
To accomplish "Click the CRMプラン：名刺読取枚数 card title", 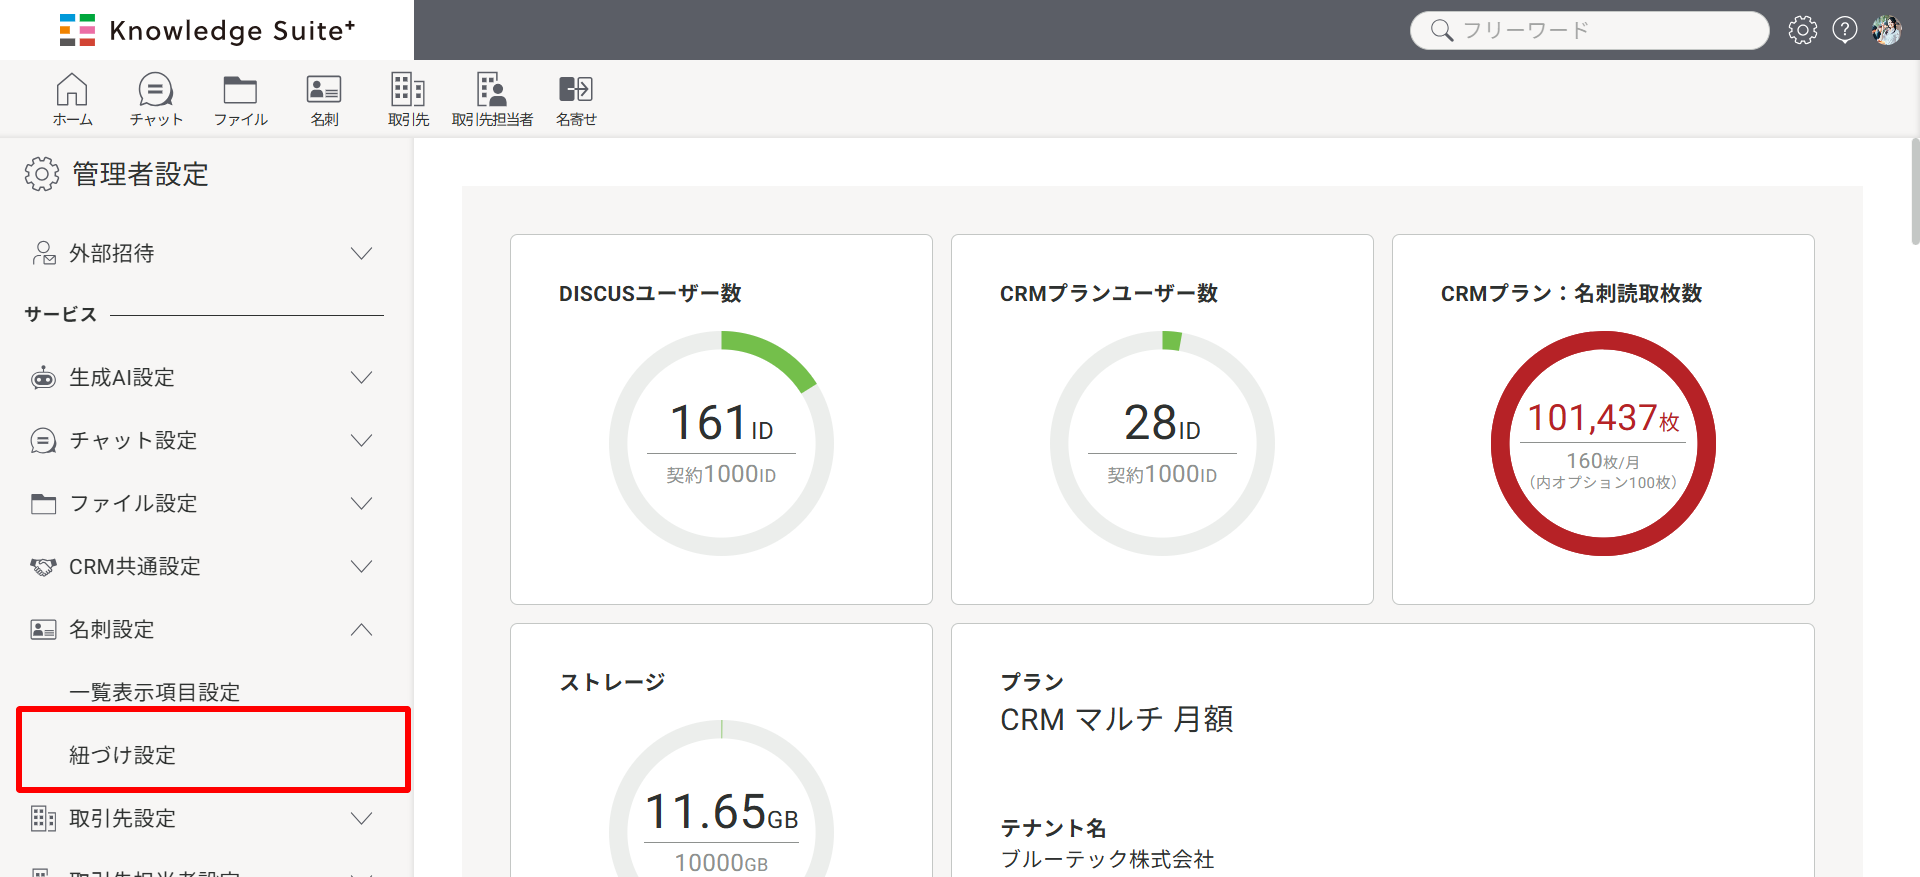I will pos(1571,293).
